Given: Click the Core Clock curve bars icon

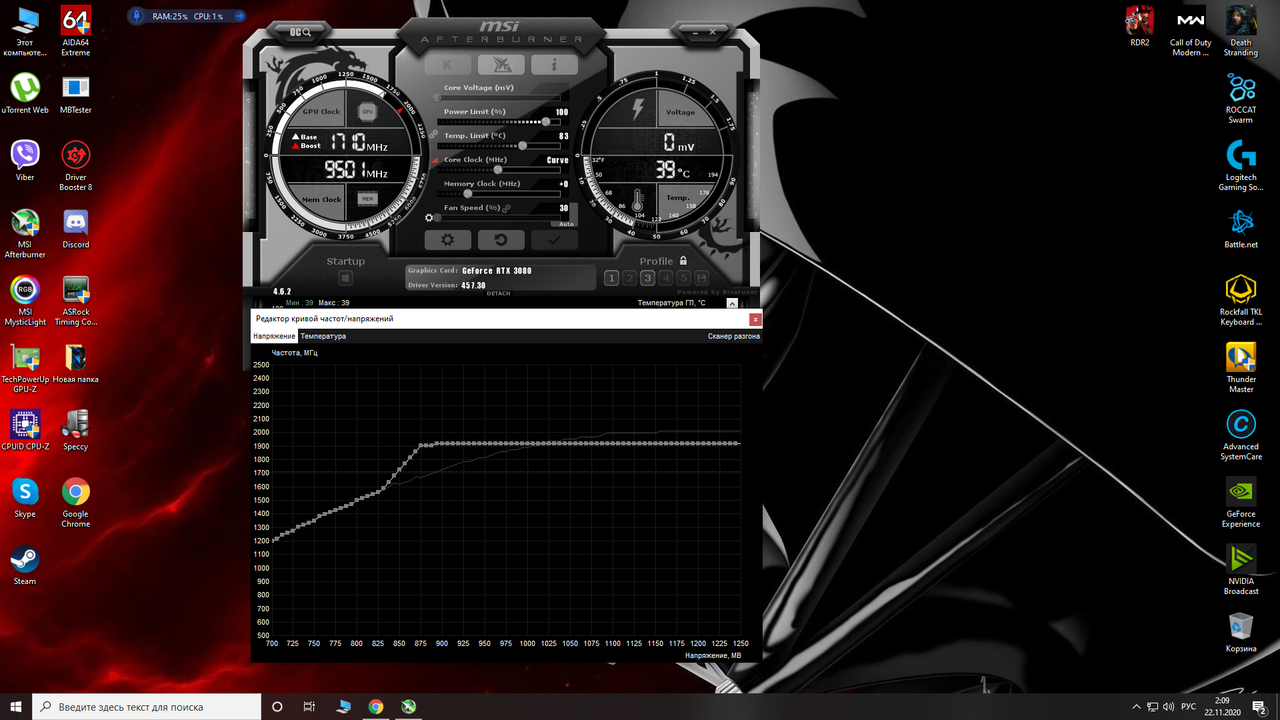Looking at the screenshot, I should click(435, 160).
